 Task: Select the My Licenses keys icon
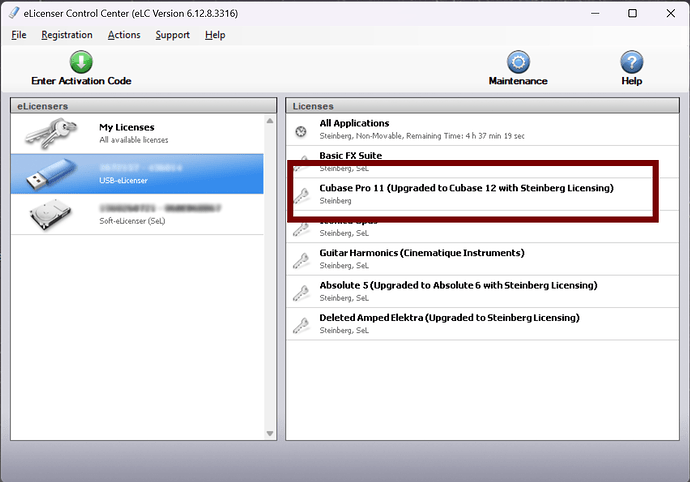click(x=52, y=133)
